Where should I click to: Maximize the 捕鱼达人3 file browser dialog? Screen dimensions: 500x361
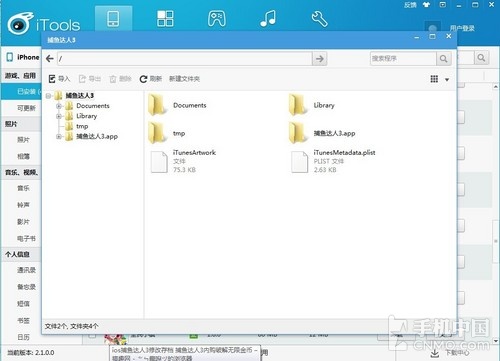pyautogui.click(x=432, y=36)
